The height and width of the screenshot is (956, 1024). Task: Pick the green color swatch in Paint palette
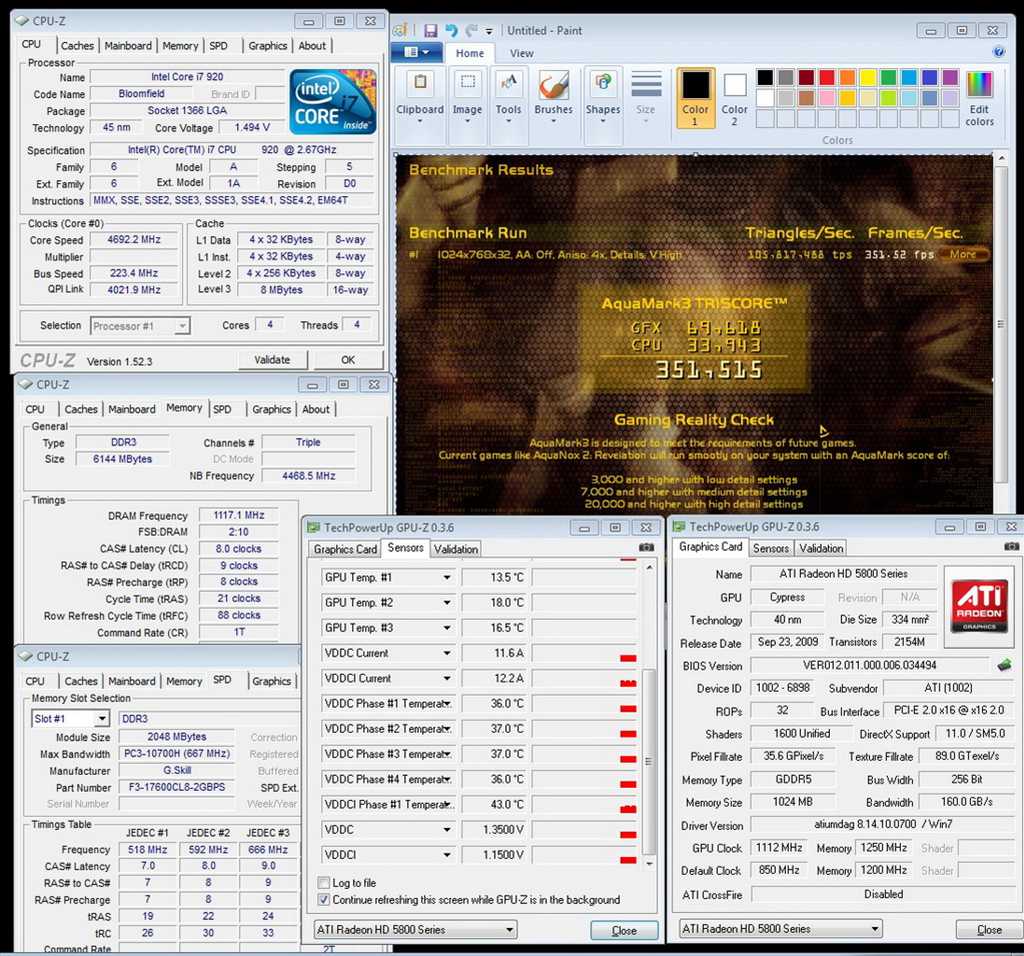888,78
